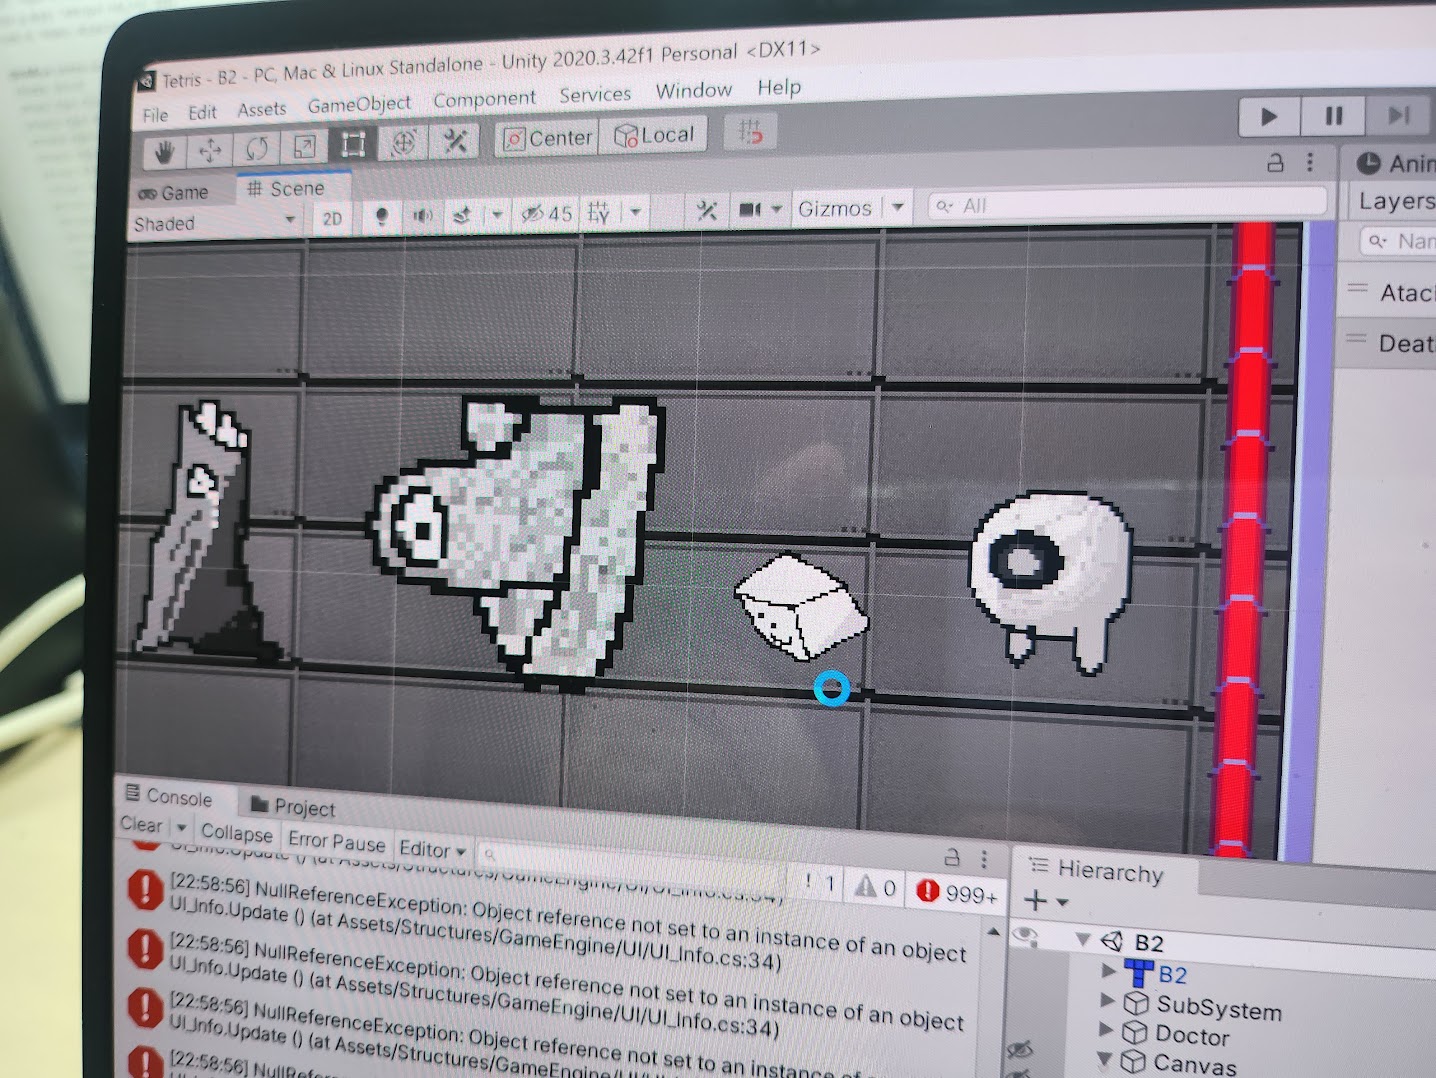Expand the blue B2 prefab object
Screen dimensions: 1436x1078
coord(1107,969)
